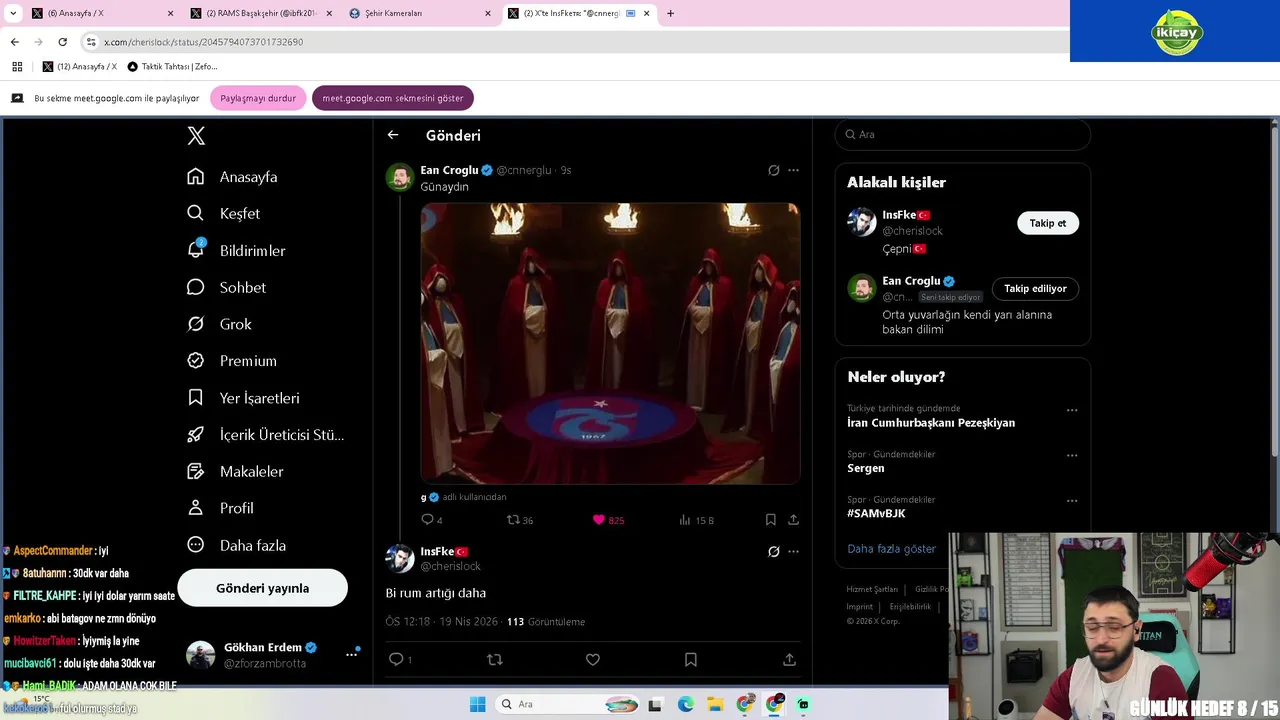Bookmark the InsFke post

(690, 659)
